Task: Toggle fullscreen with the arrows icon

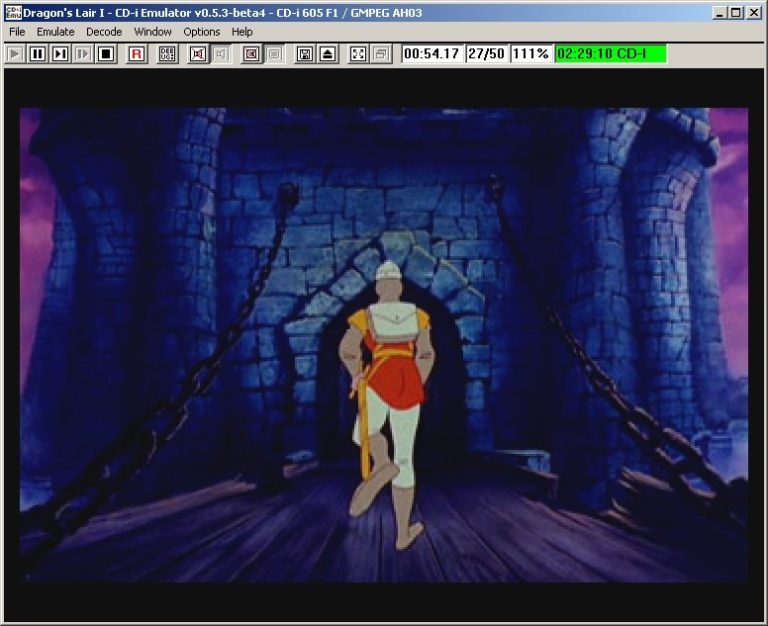Action: [x=358, y=54]
